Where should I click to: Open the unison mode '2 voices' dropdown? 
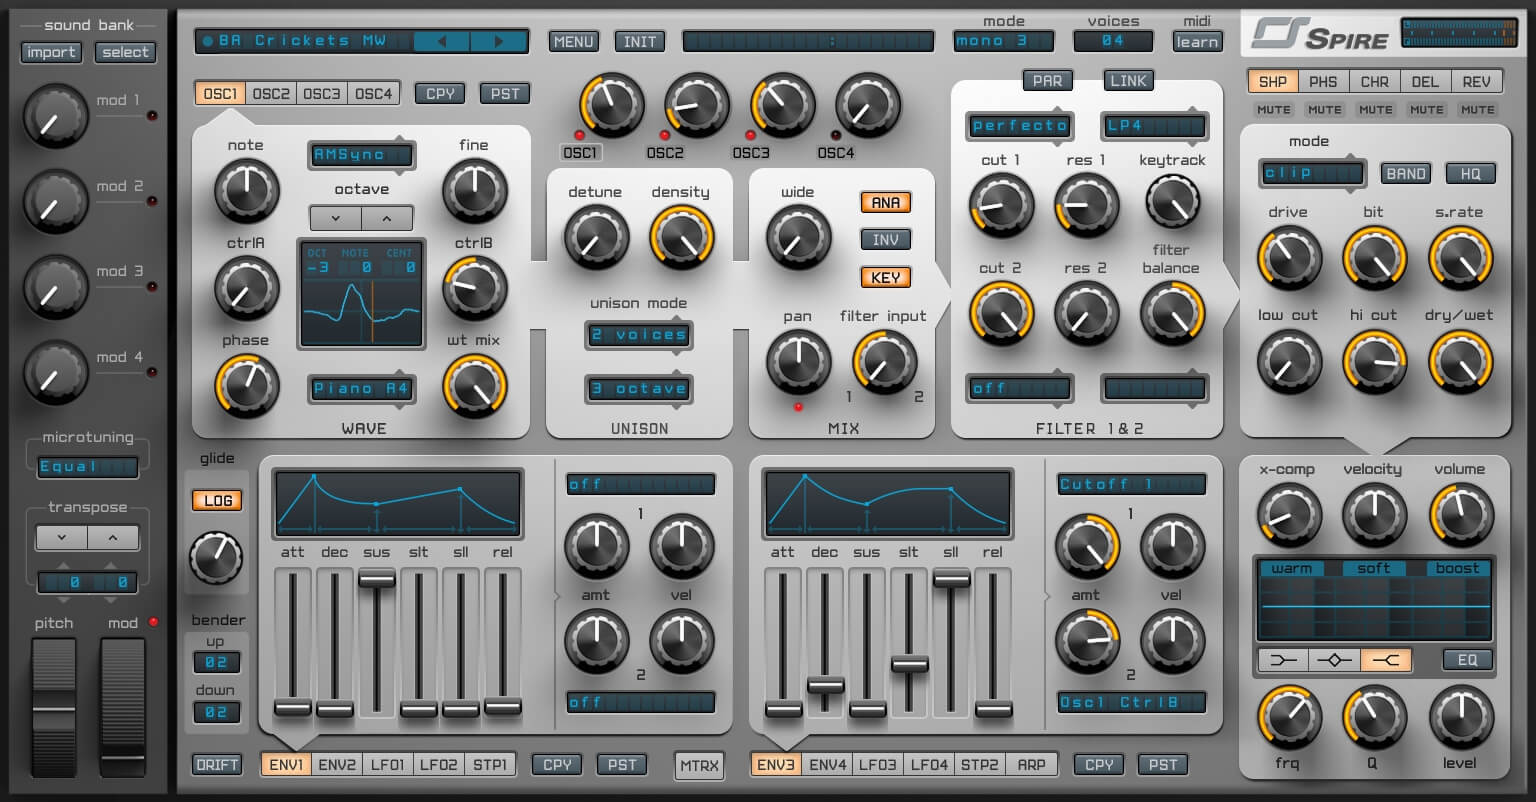pos(638,335)
